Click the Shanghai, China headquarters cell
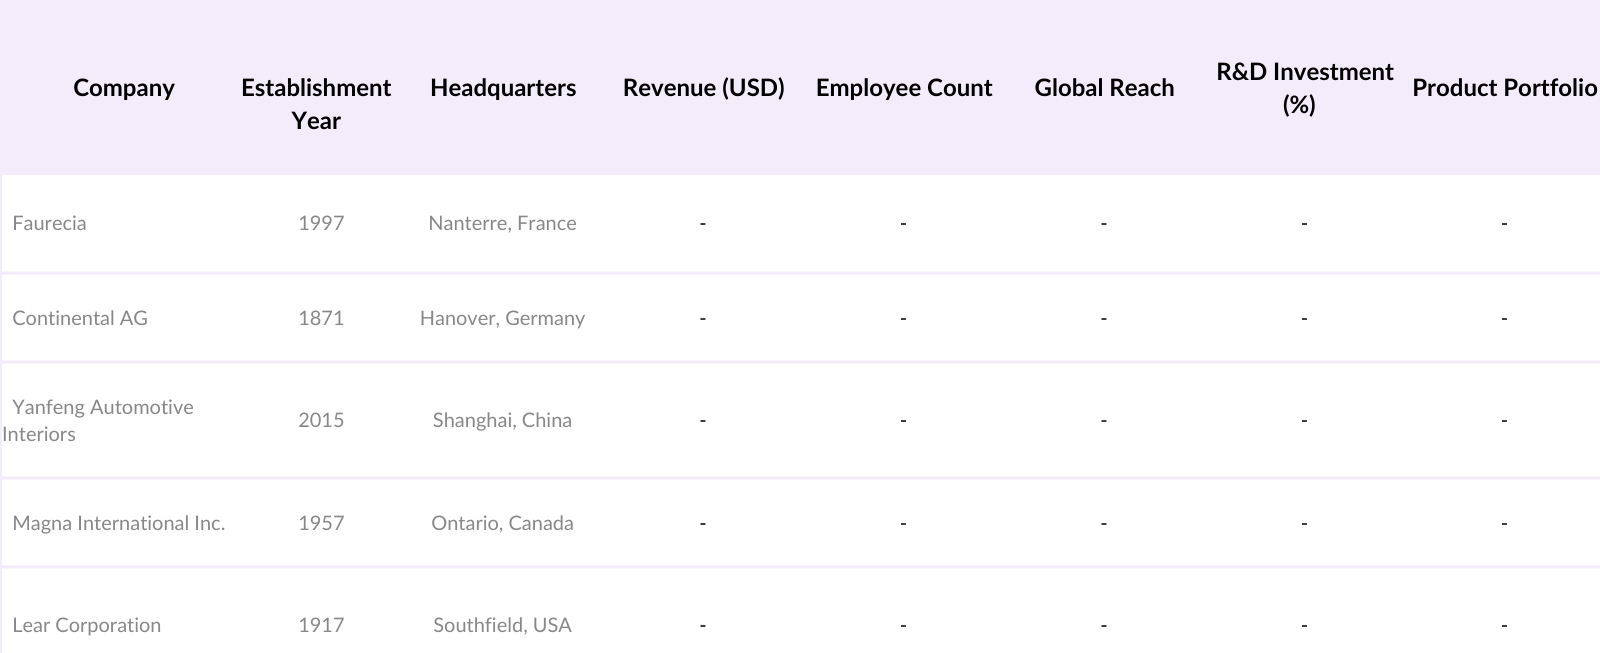This screenshot has height=653, width=1600. coord(502,420)
